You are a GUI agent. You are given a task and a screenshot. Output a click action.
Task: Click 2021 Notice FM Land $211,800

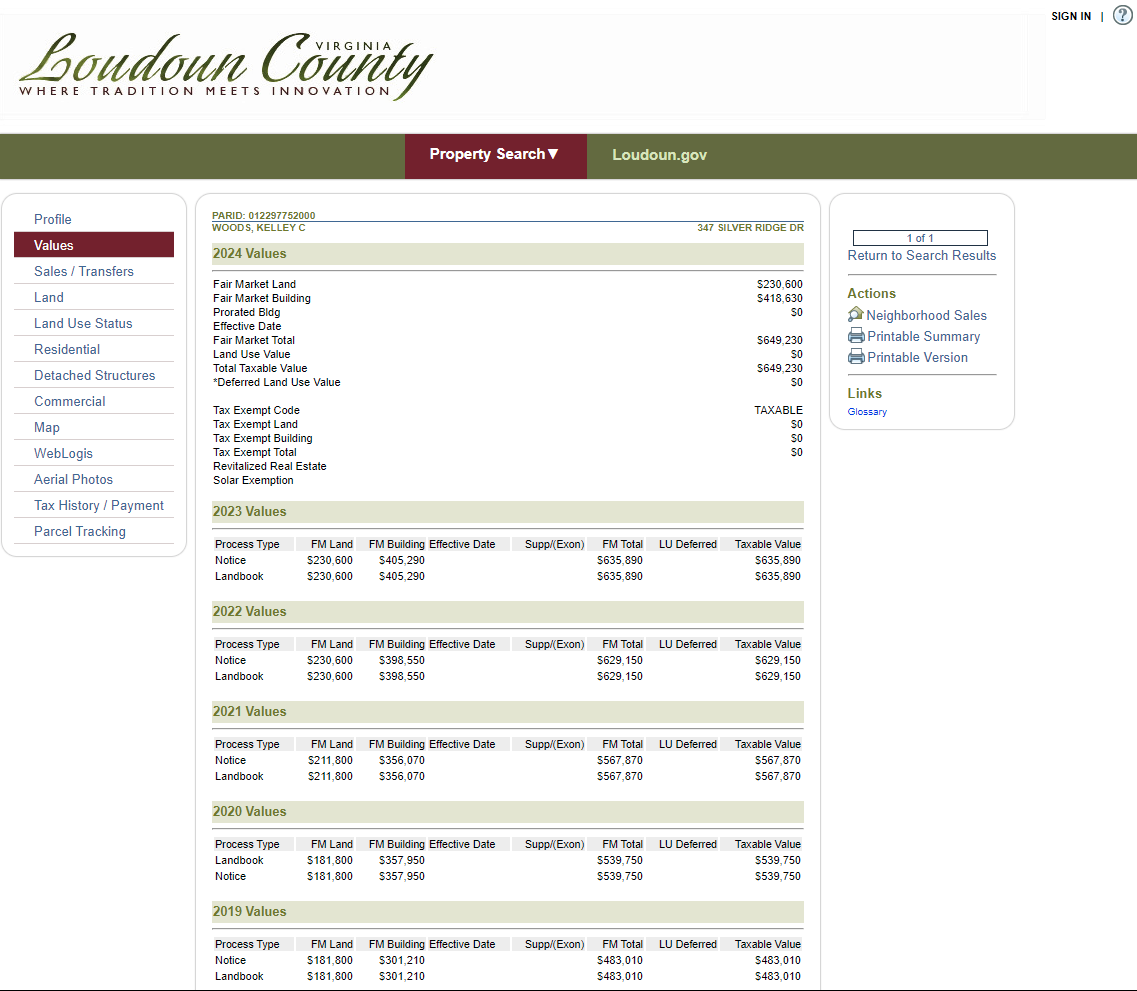tap(330, 760)
